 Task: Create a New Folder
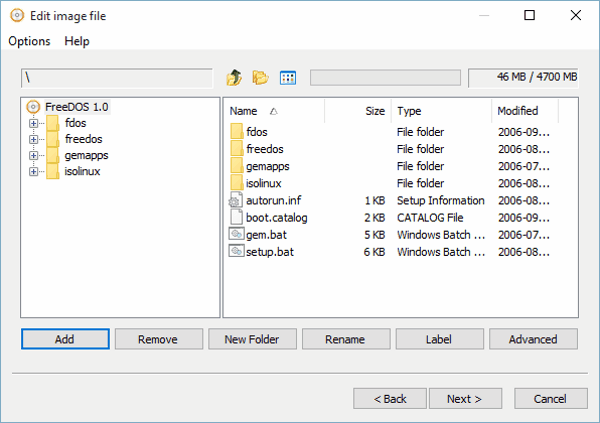[252, 339]
